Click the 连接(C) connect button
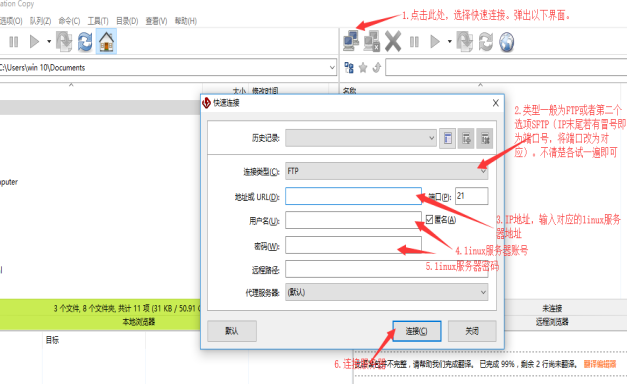 pos(417,331)
